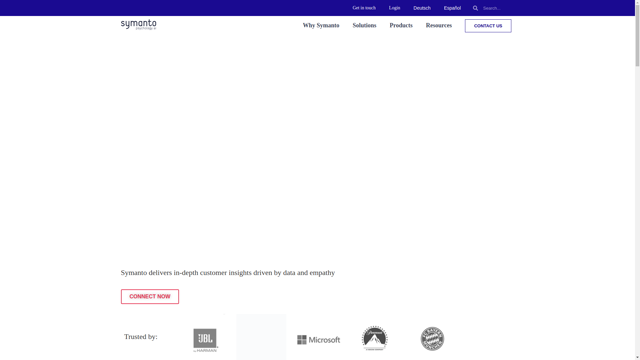Click the Symanto logo
Screen dimensions: 640x360
click(138, 24)
